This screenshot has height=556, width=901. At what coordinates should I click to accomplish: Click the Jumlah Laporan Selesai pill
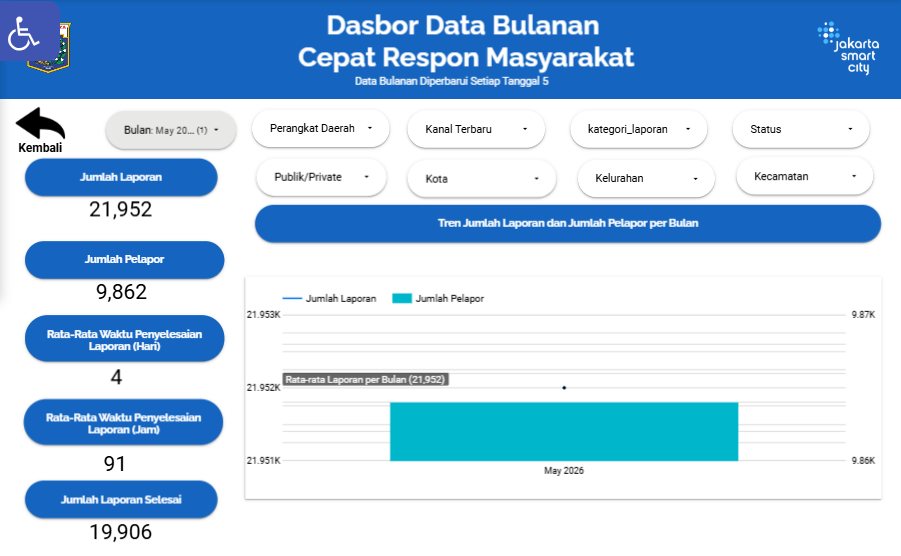(121, 500)
